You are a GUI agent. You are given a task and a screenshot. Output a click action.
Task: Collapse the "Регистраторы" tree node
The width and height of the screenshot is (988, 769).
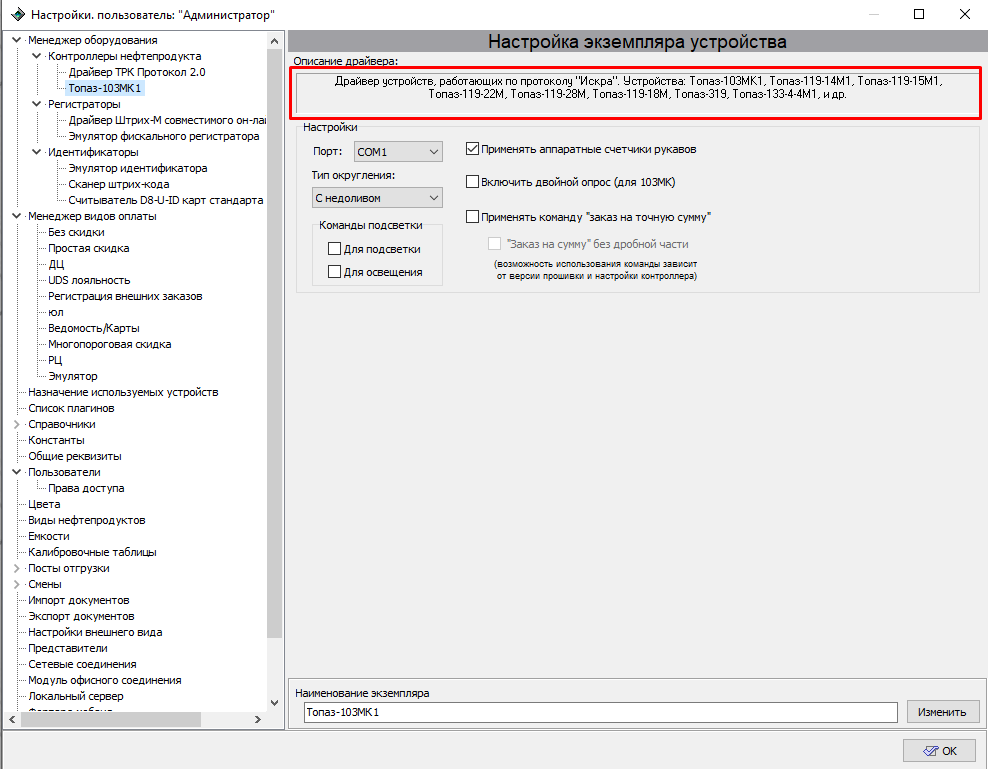(x=37, y=104)
